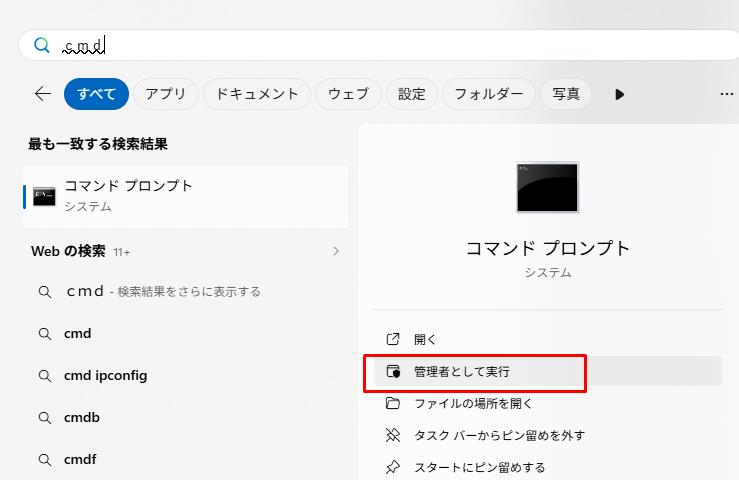Switch to the フォルダー filter tab
This screenshot has height=480, width=739.
(488, 94)
